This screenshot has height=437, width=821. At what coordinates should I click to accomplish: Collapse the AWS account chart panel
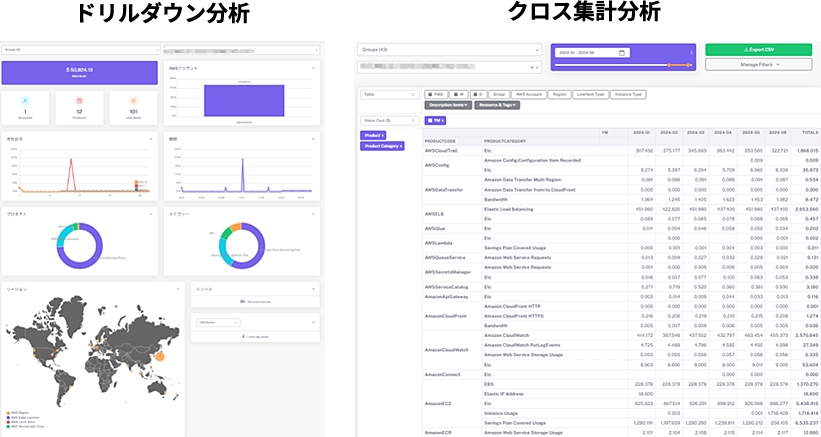tap(314, 68)
